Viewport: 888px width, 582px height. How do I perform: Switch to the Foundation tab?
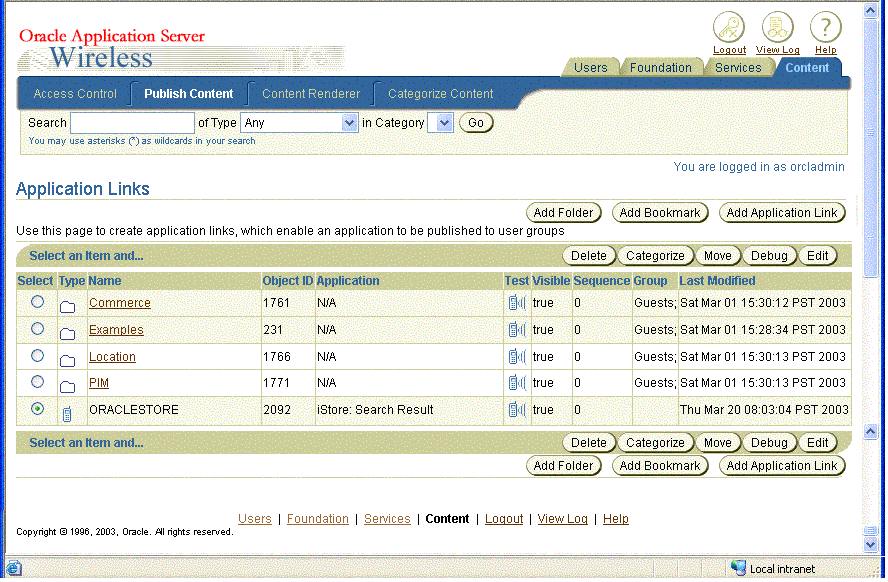tap(660, 67)
